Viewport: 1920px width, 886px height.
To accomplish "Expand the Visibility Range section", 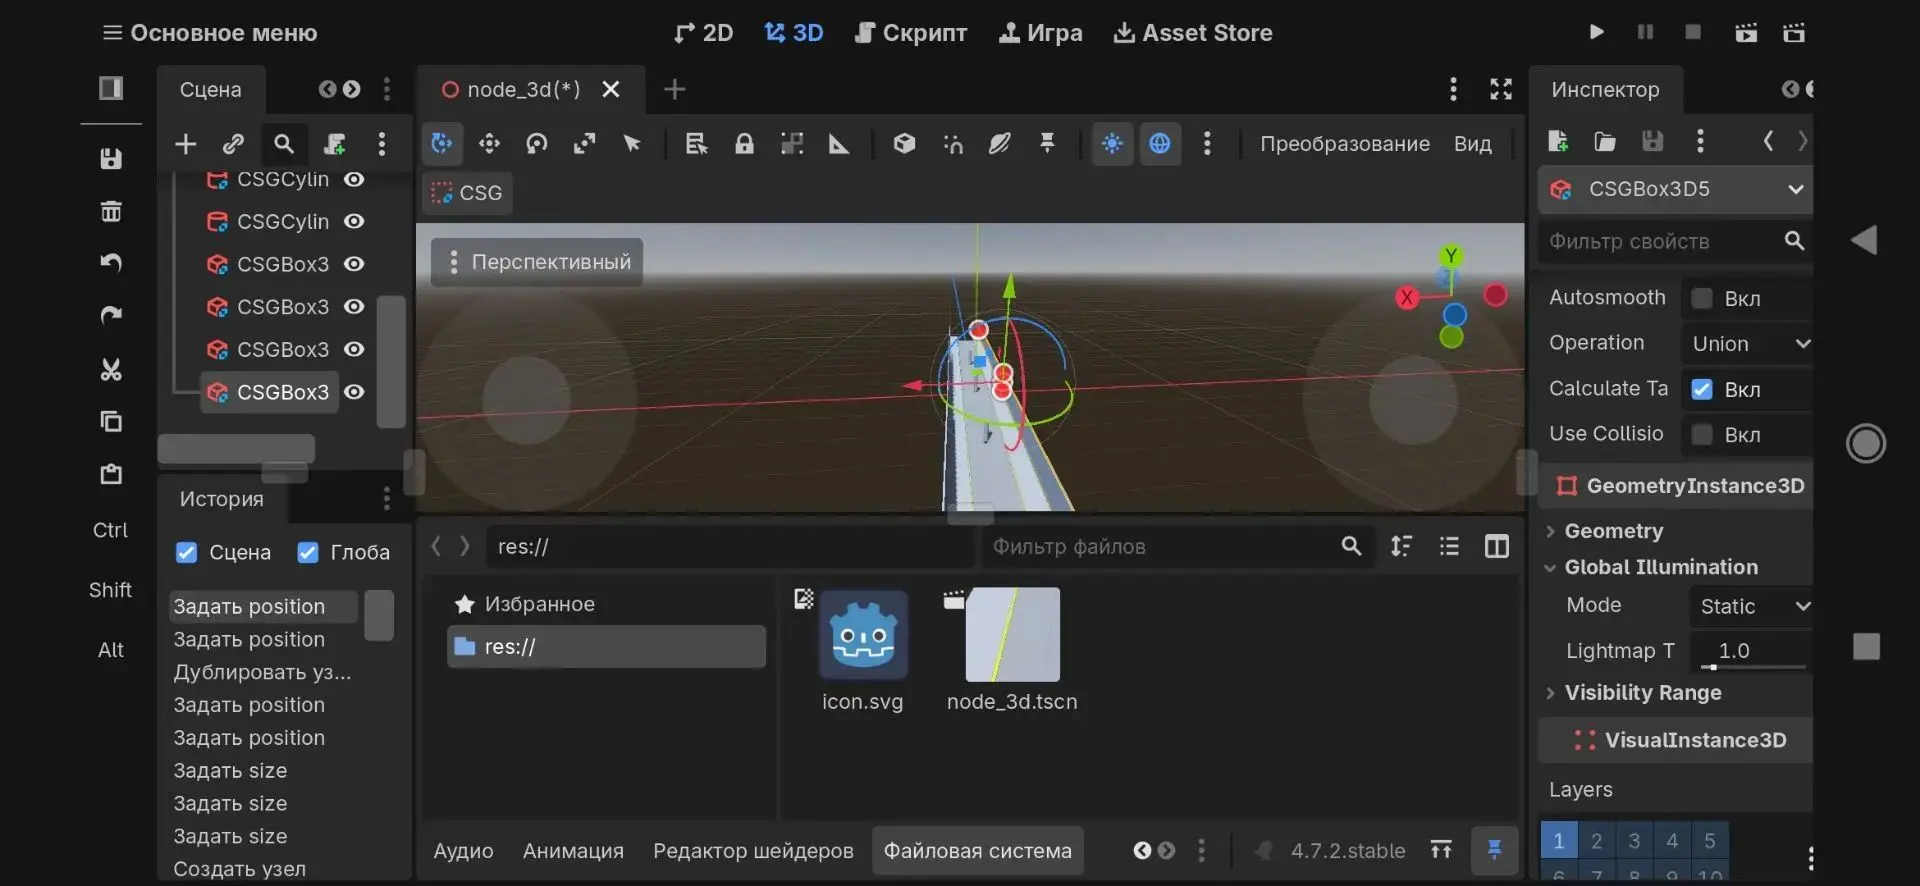I will [1642, 692].
